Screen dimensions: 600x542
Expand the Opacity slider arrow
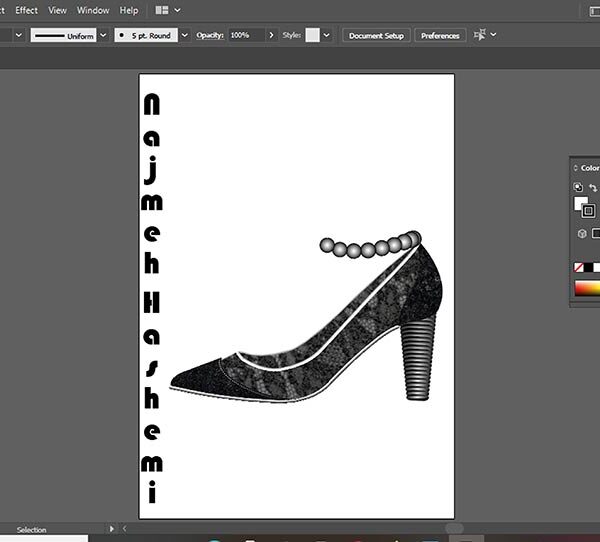[x=272, y=35]
